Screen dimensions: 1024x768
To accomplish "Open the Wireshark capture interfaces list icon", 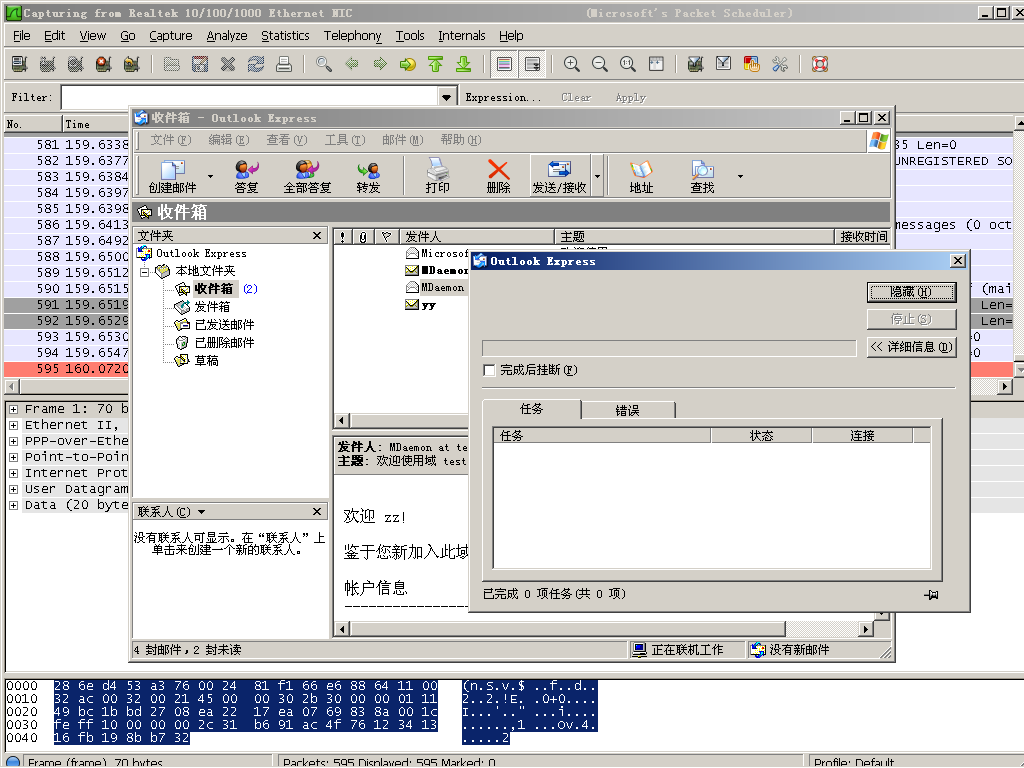I will (x=20, y=64).
